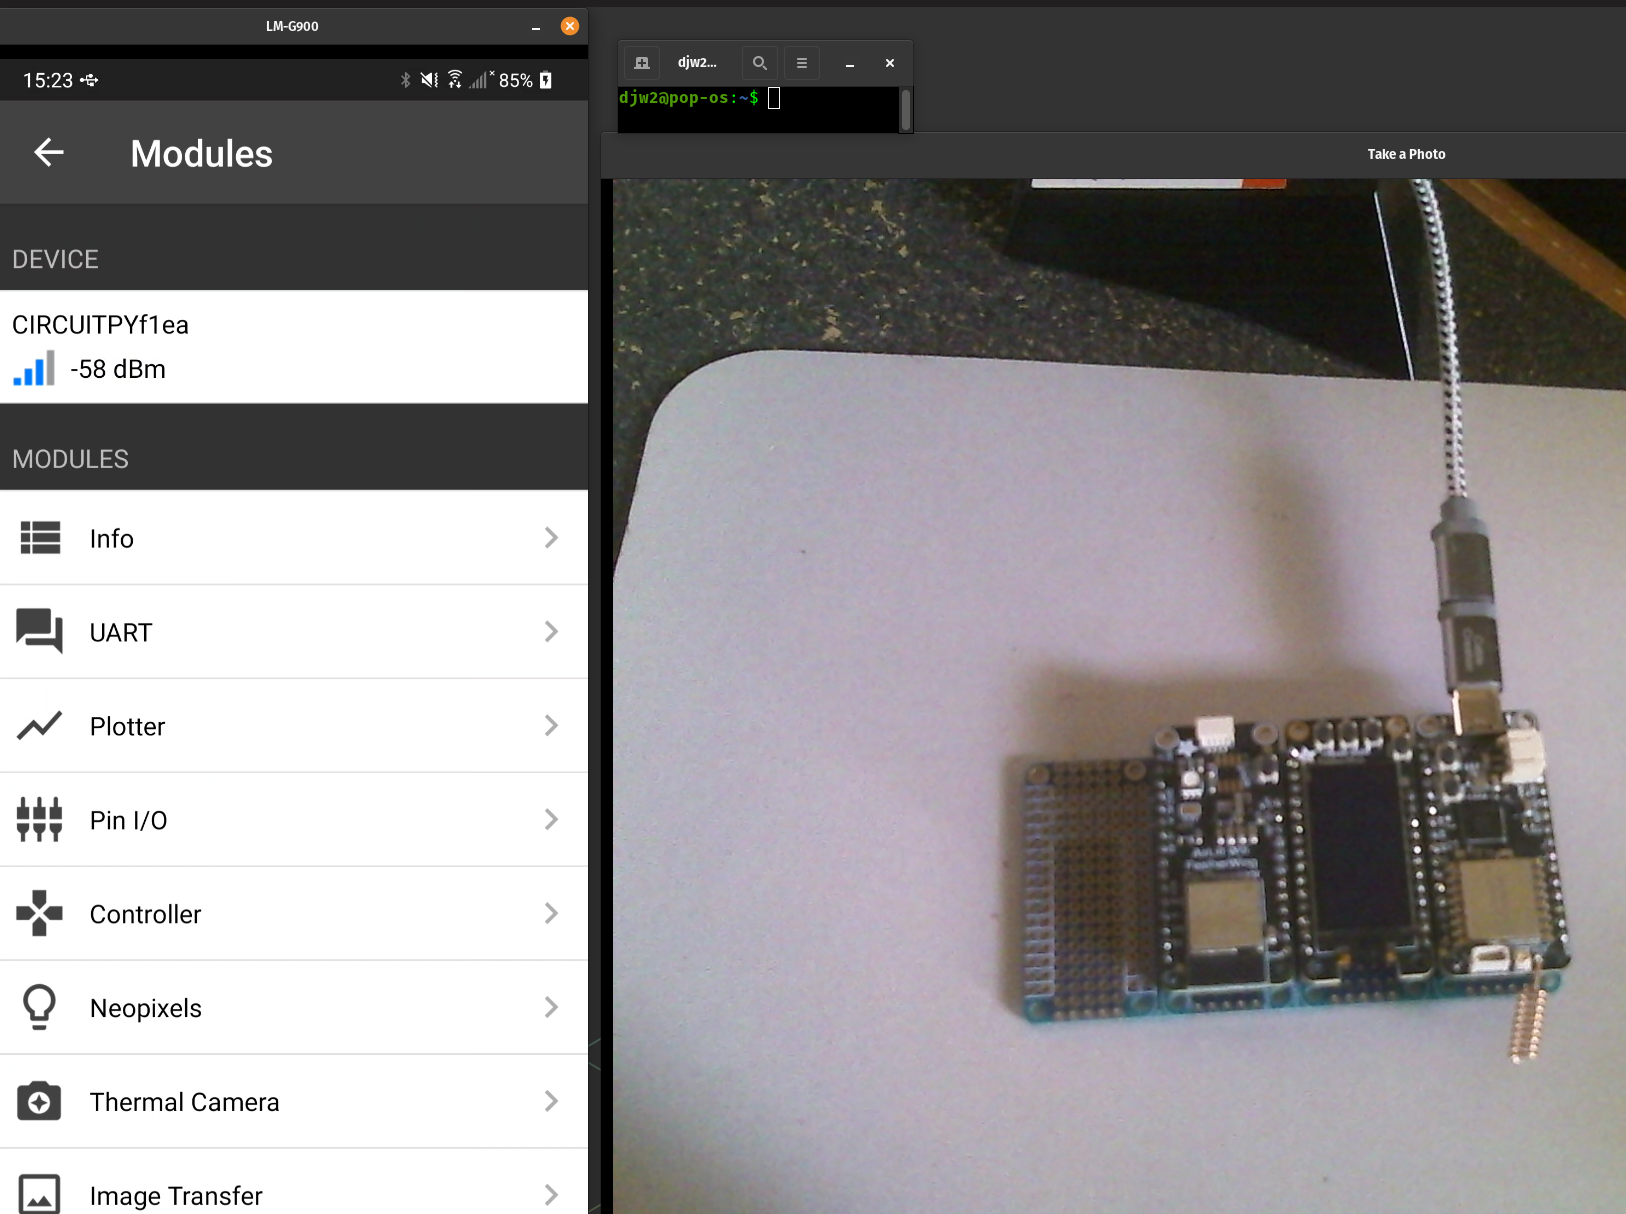This screenshot has height=1214, width=1626.
Task: Select the Plotter line graph icon
Action: (x=40, y=726)
